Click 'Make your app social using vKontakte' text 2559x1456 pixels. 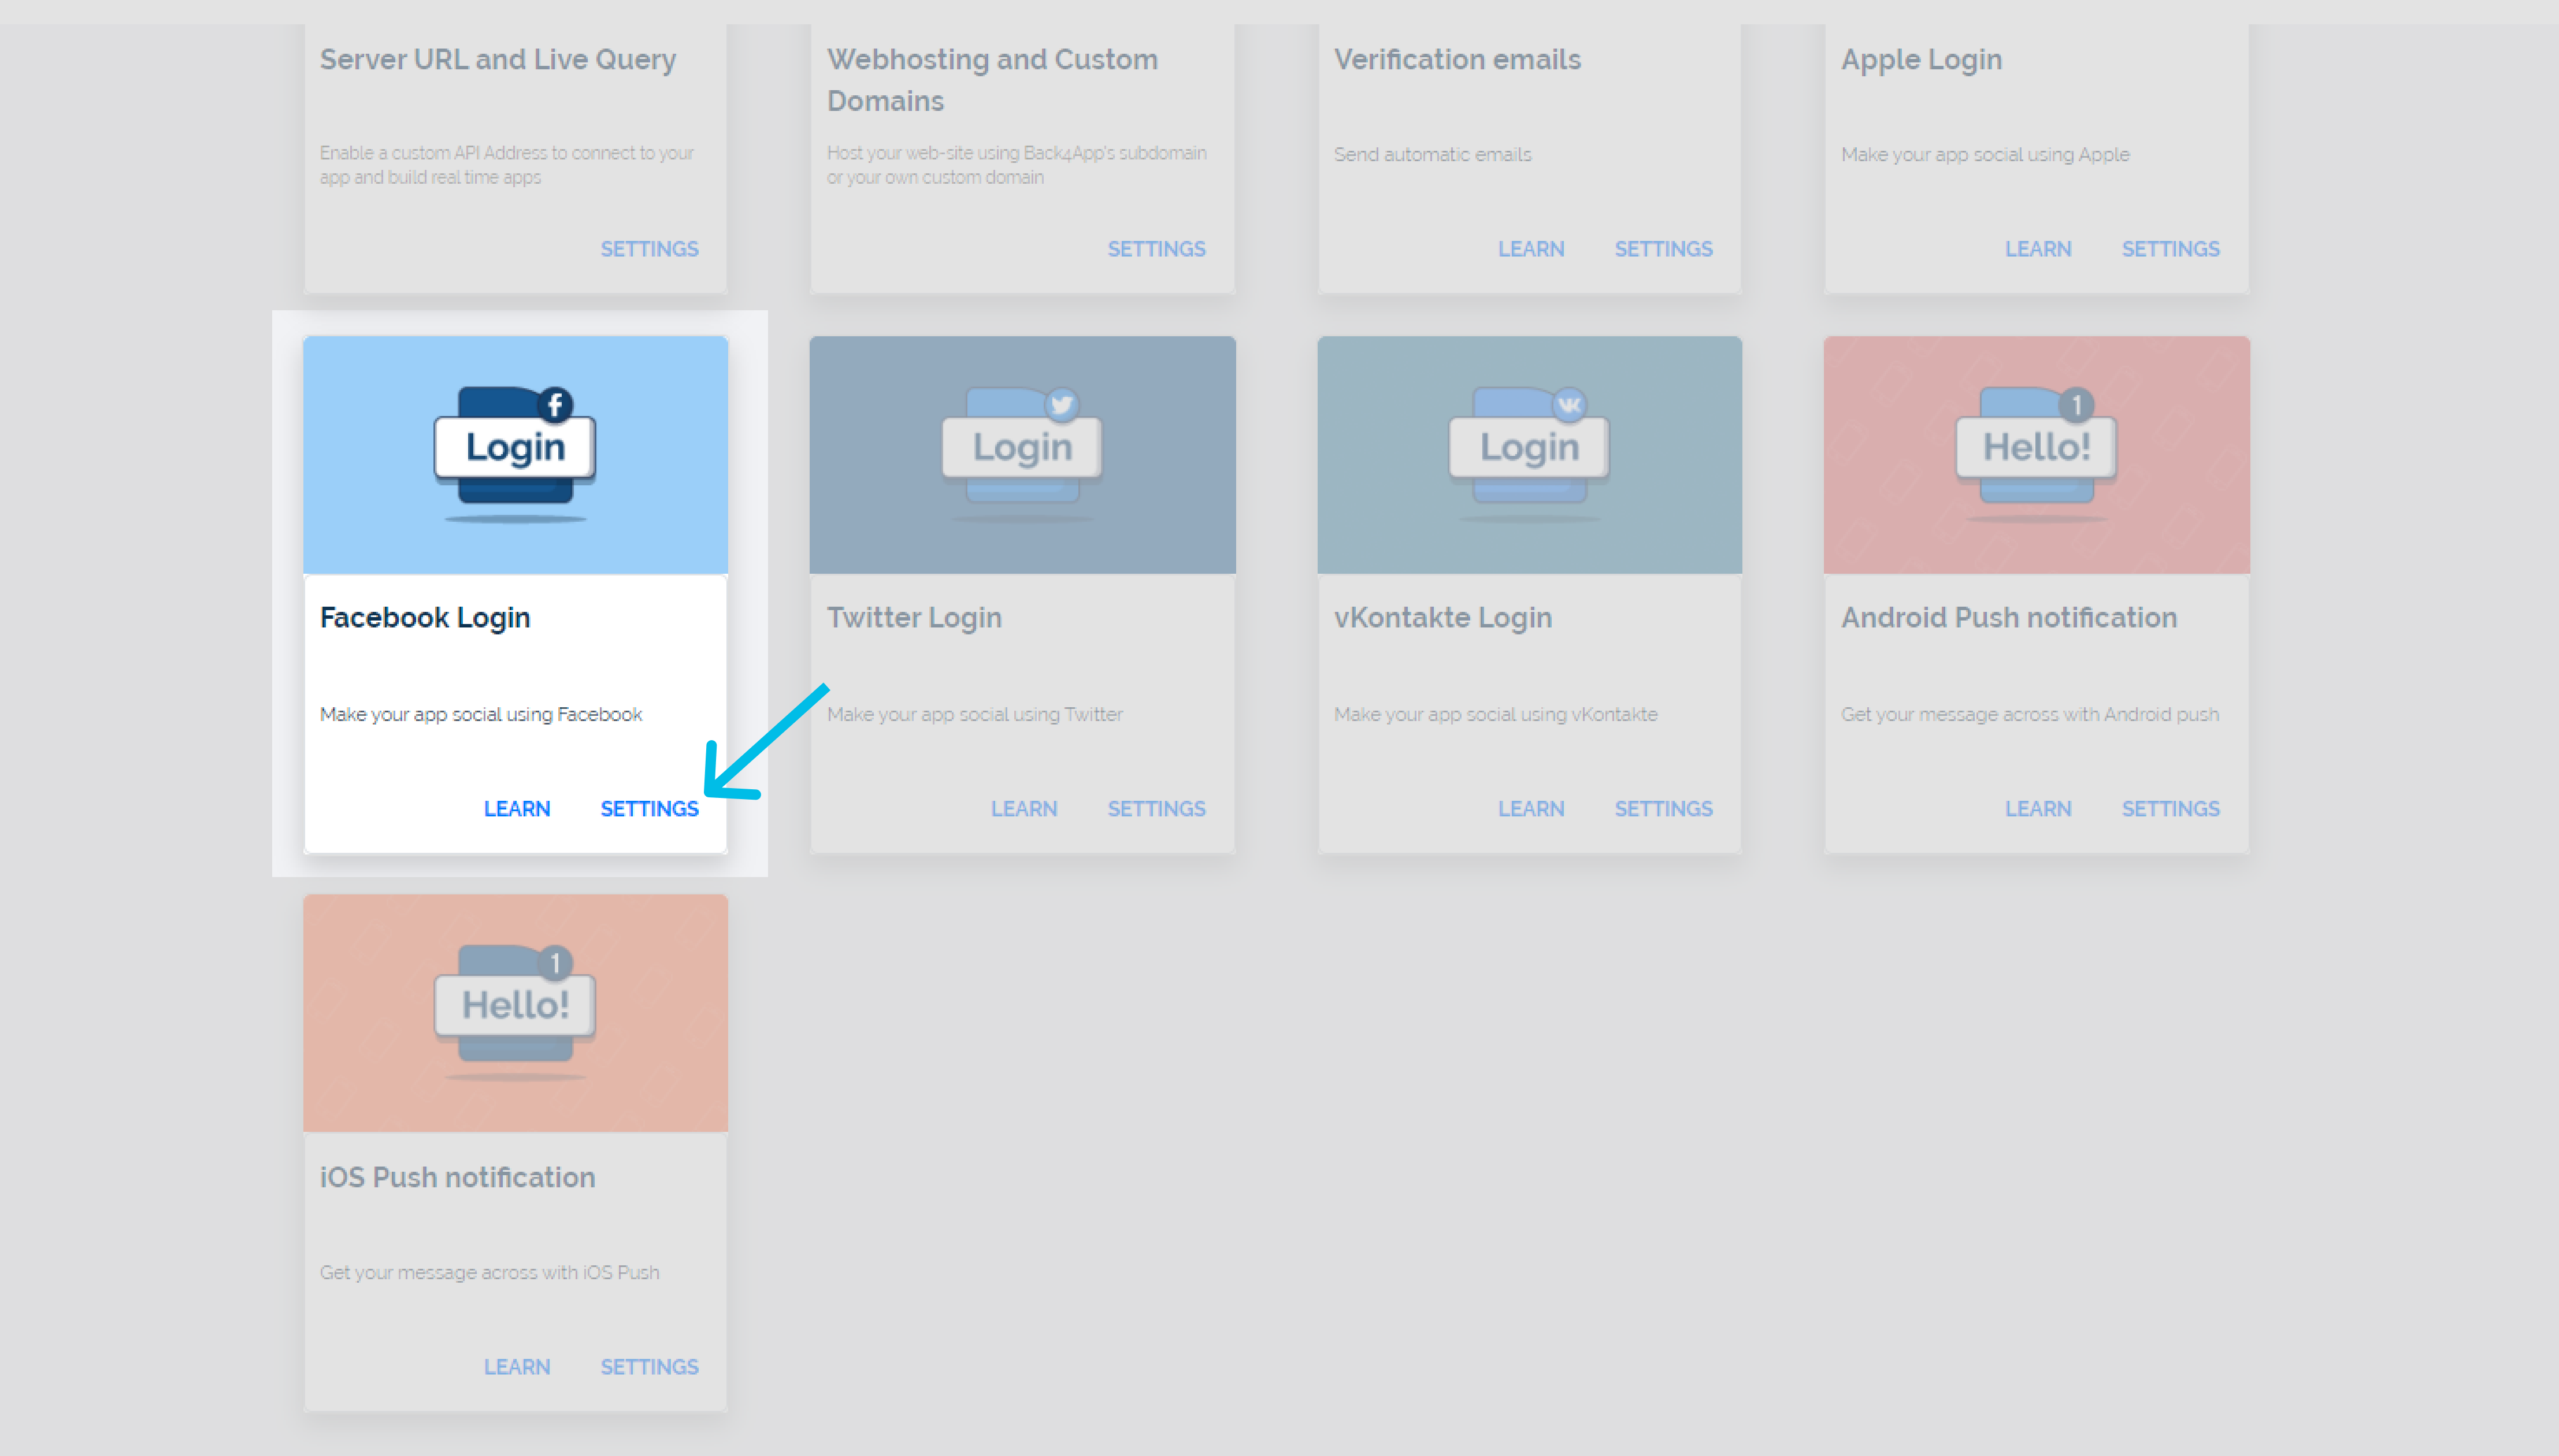(1496, 714)
